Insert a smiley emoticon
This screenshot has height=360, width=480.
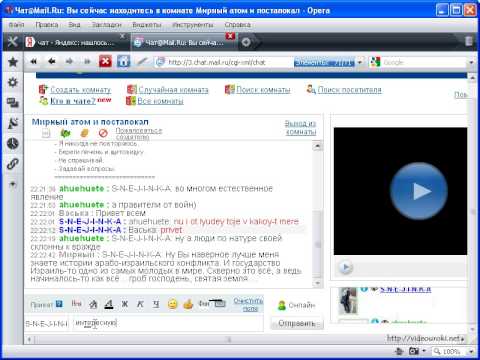pos(172,304)
